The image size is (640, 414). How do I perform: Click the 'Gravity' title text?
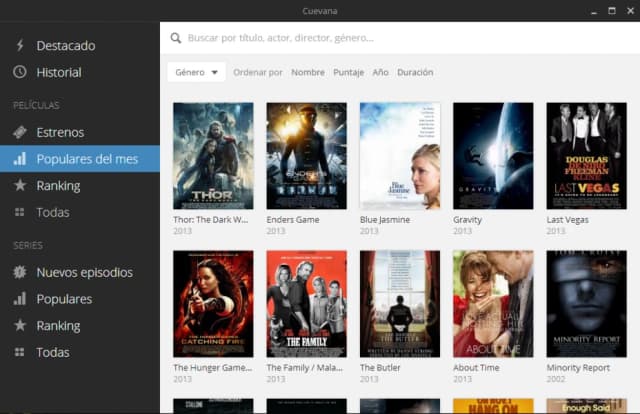pos(467,220)
